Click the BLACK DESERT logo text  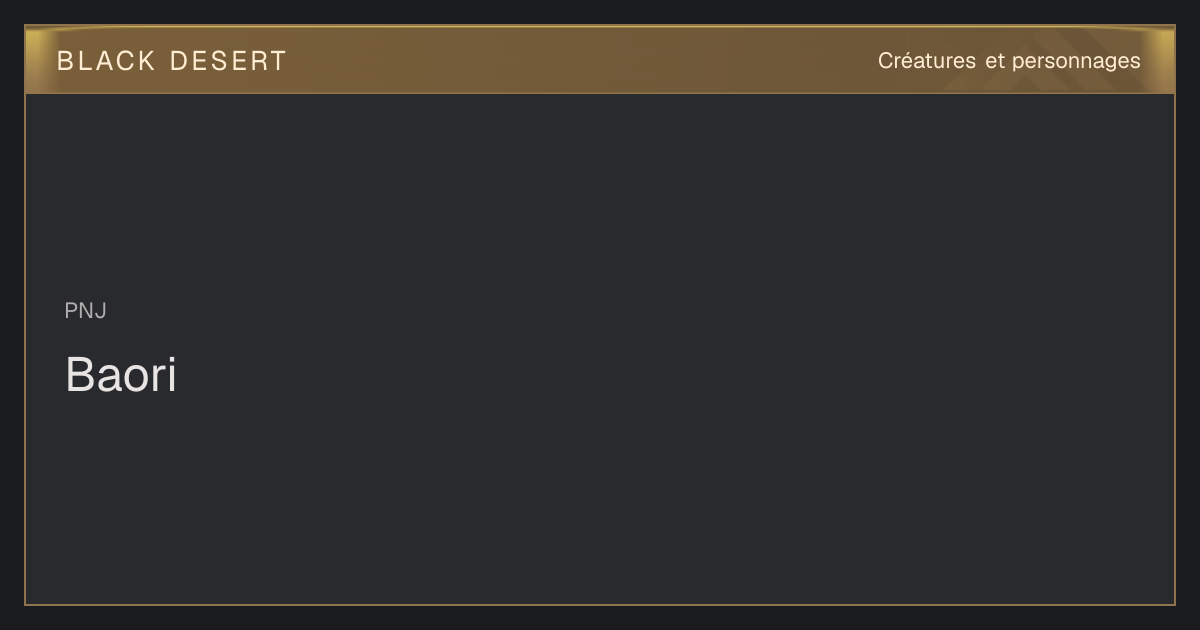click(172, 61)
